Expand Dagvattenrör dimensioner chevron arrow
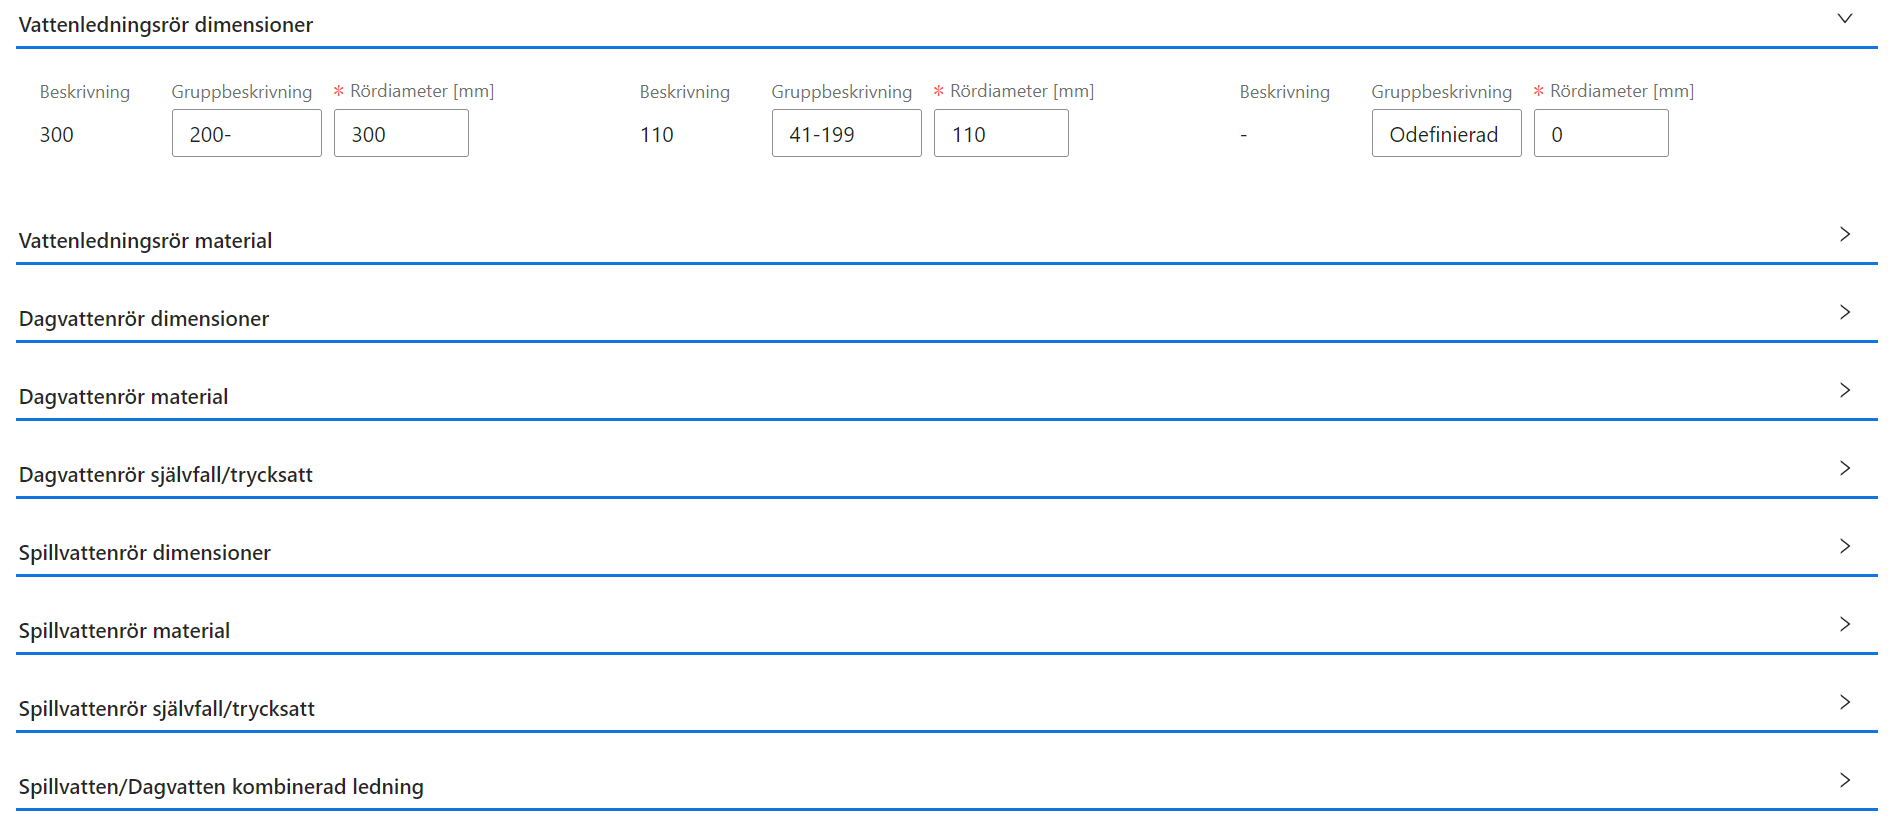The width and height of the screenshot is (1890, 830). point(1845,312)
